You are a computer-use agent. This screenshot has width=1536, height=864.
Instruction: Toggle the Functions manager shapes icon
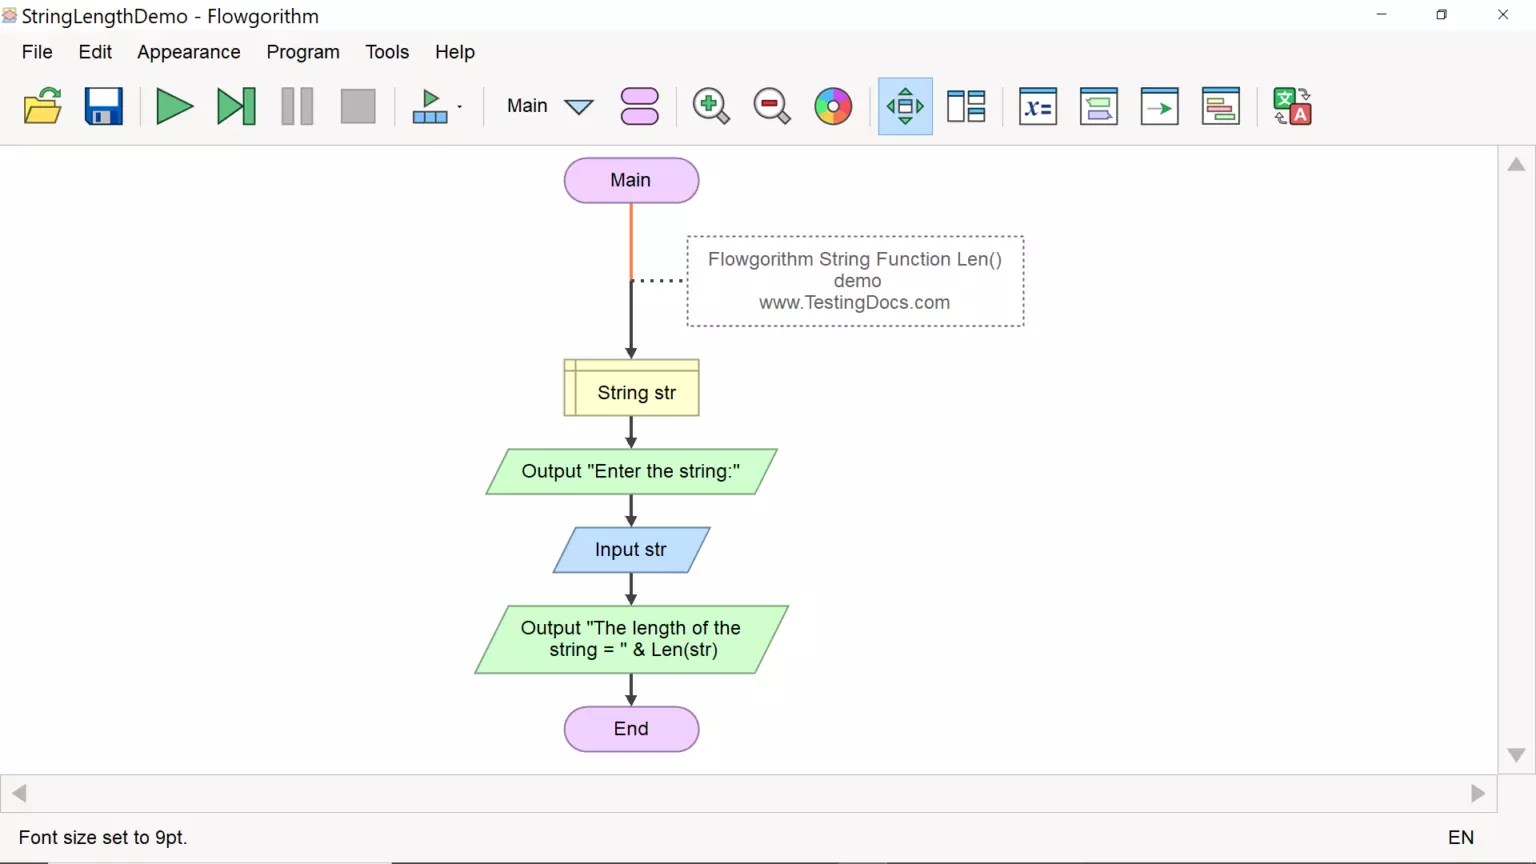(639, 106)
